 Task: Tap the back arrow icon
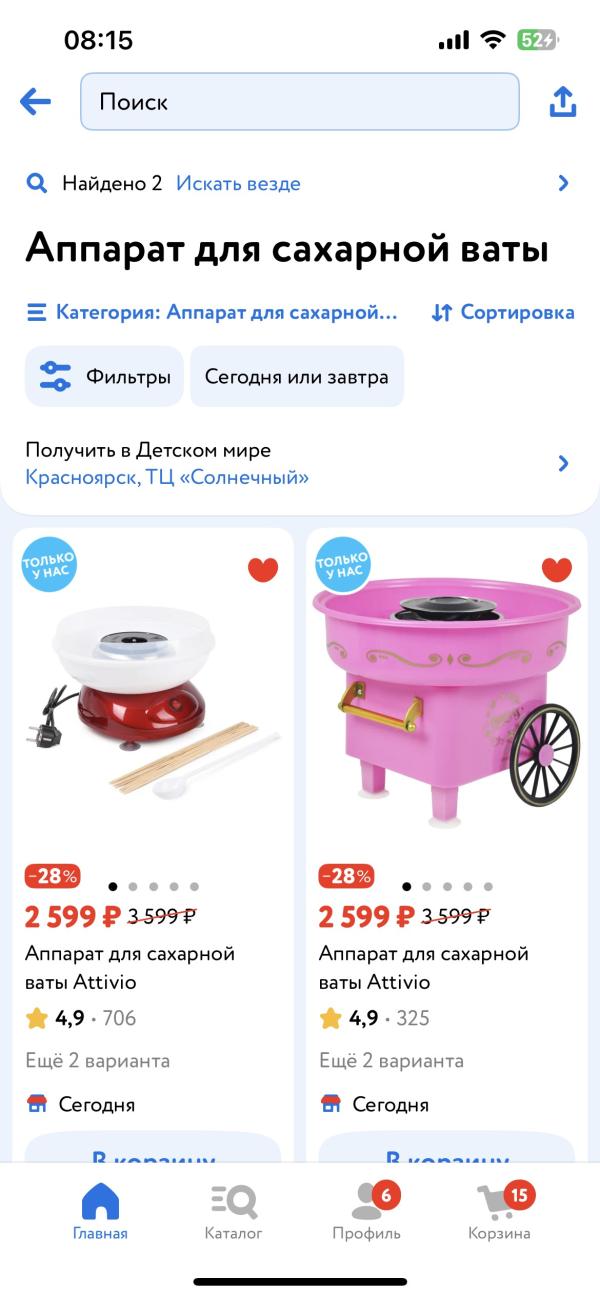35,101
